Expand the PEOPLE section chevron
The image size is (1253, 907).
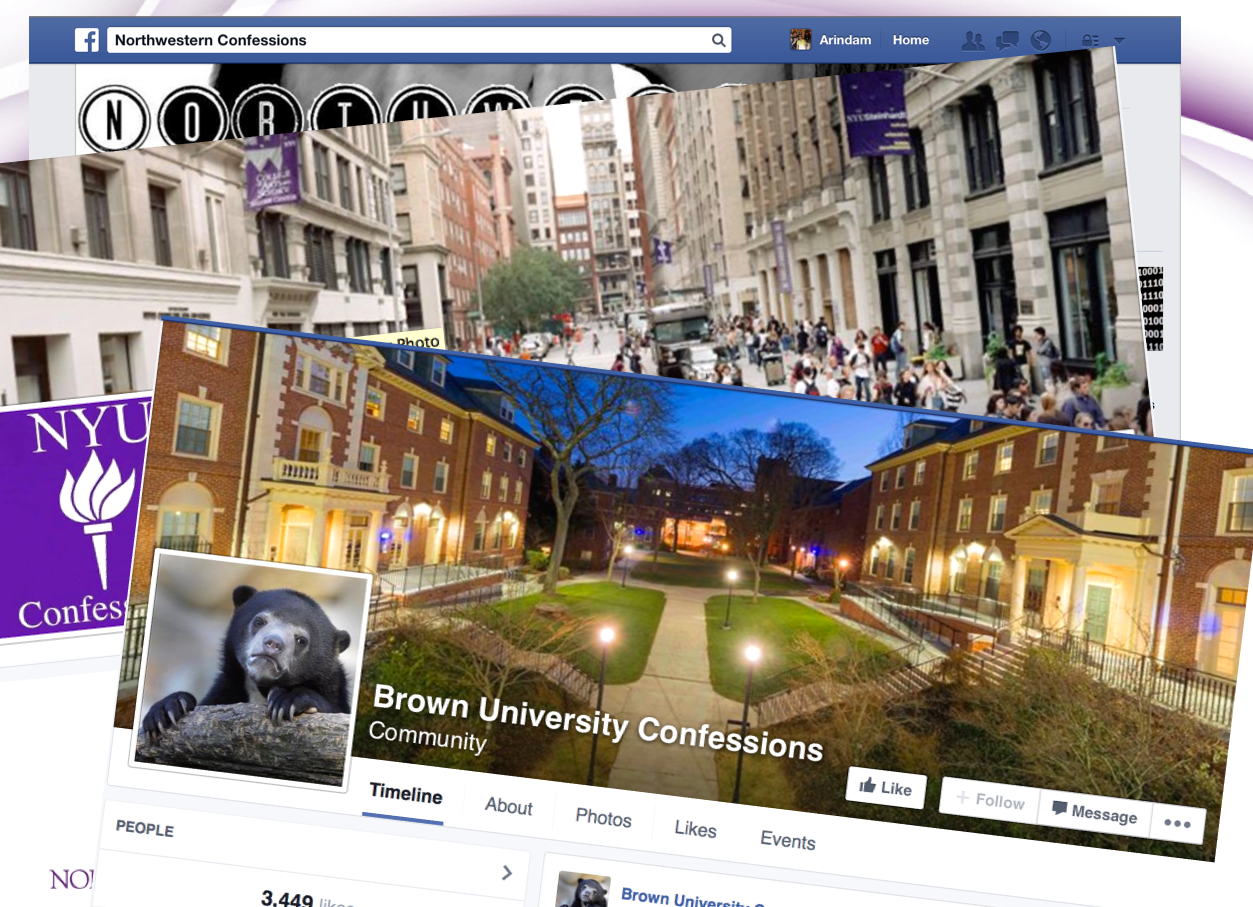pyautogui.click(x=507, y=873)
